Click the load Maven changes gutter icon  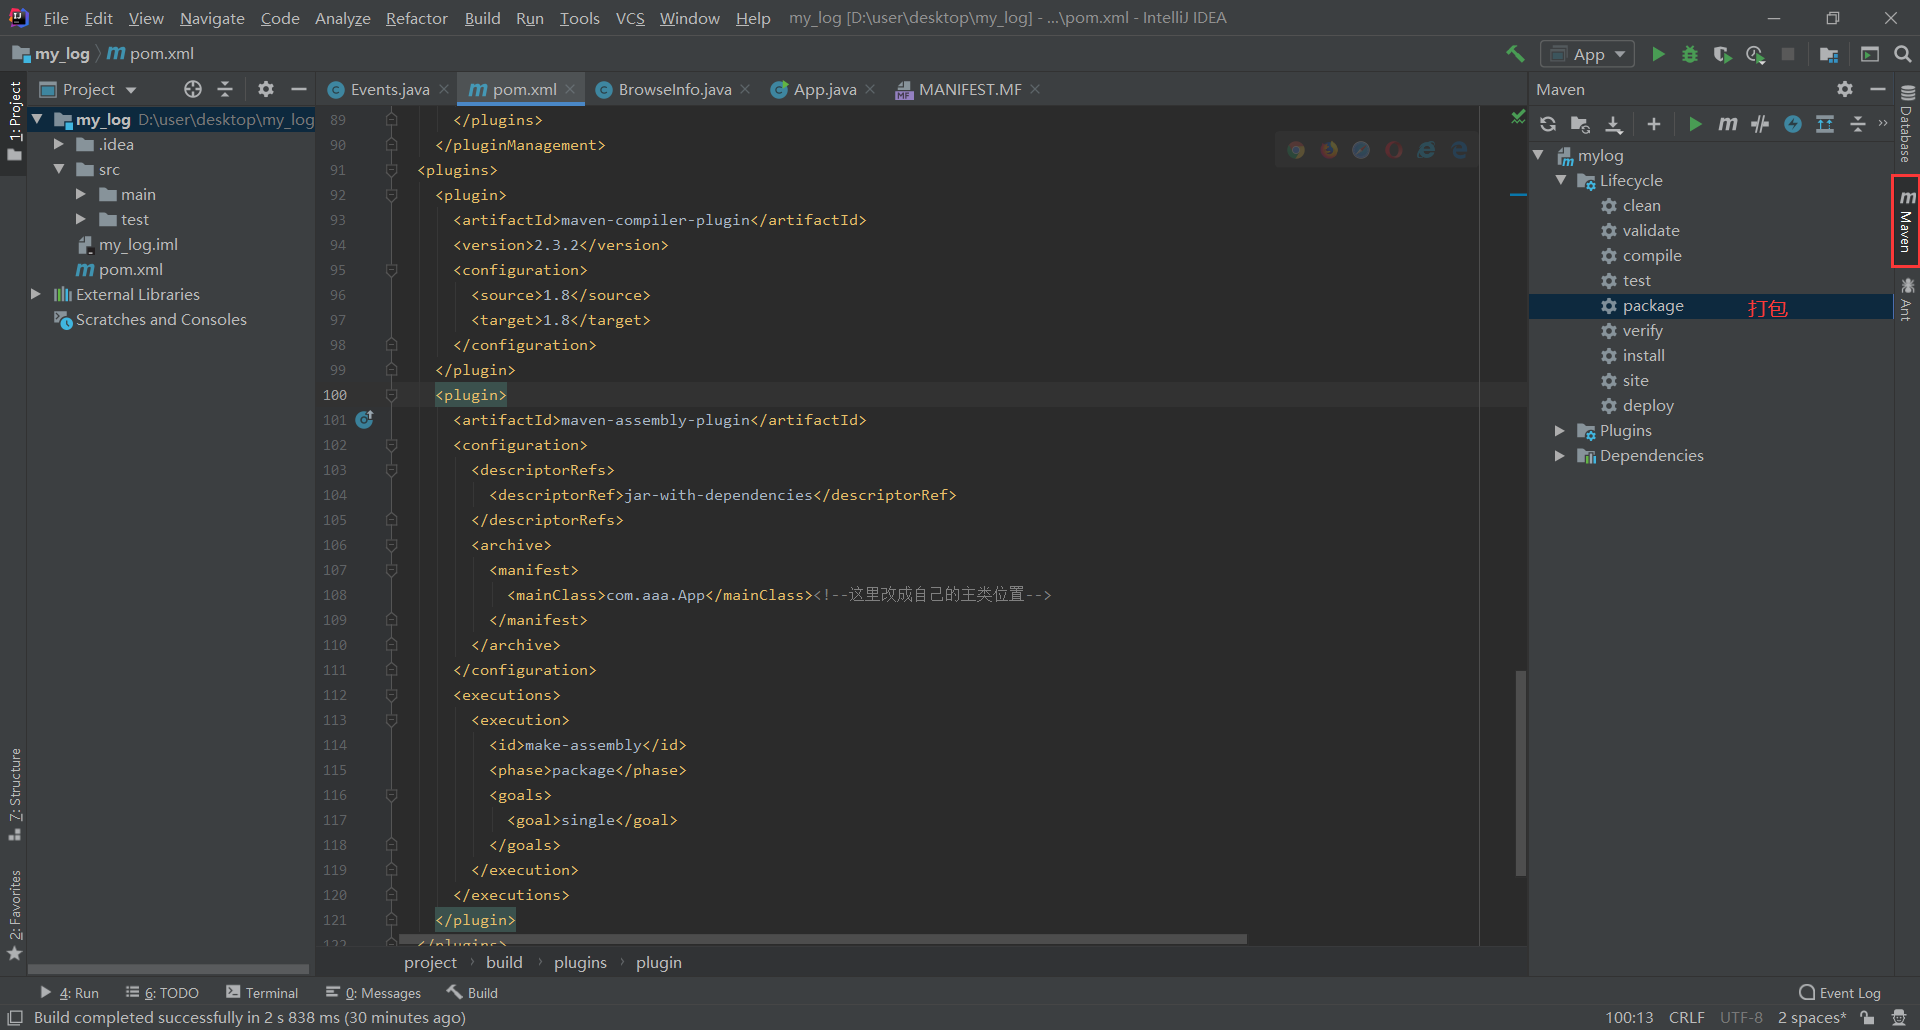(x=365, y=419)
